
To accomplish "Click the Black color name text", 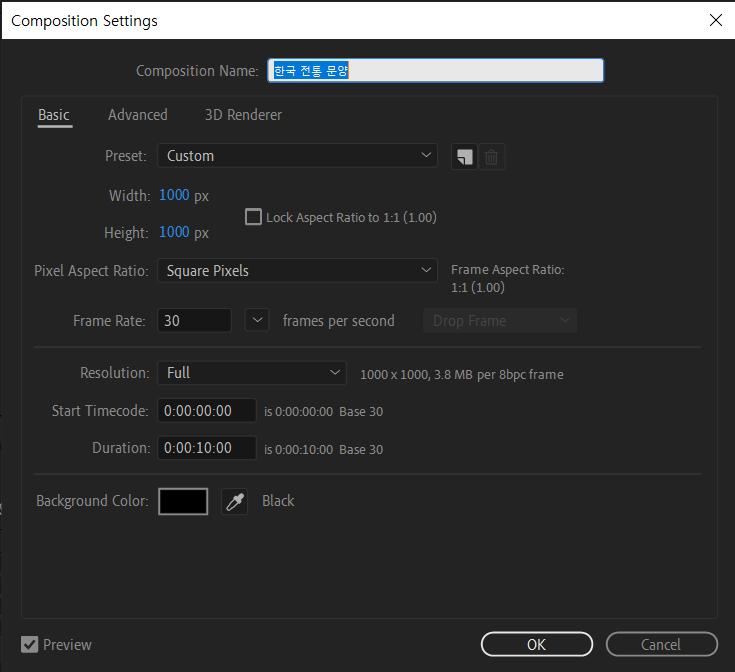I will click(x=278, y=501).
